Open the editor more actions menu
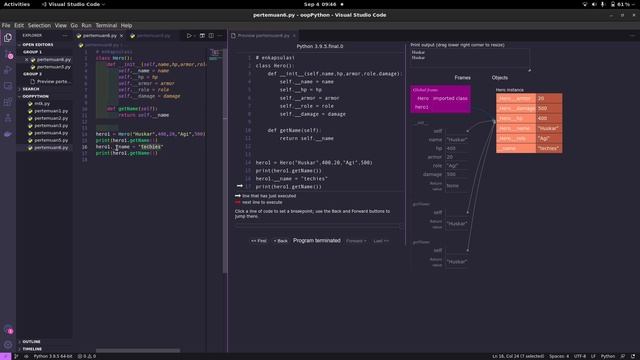 tap(220, 36)
